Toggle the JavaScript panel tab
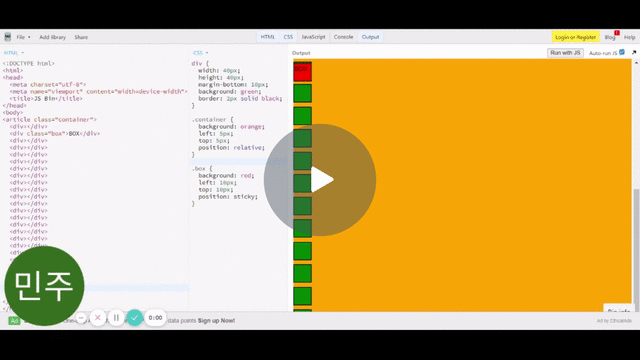The width and height of the screenshot is (640, 360). click(313, 37)
